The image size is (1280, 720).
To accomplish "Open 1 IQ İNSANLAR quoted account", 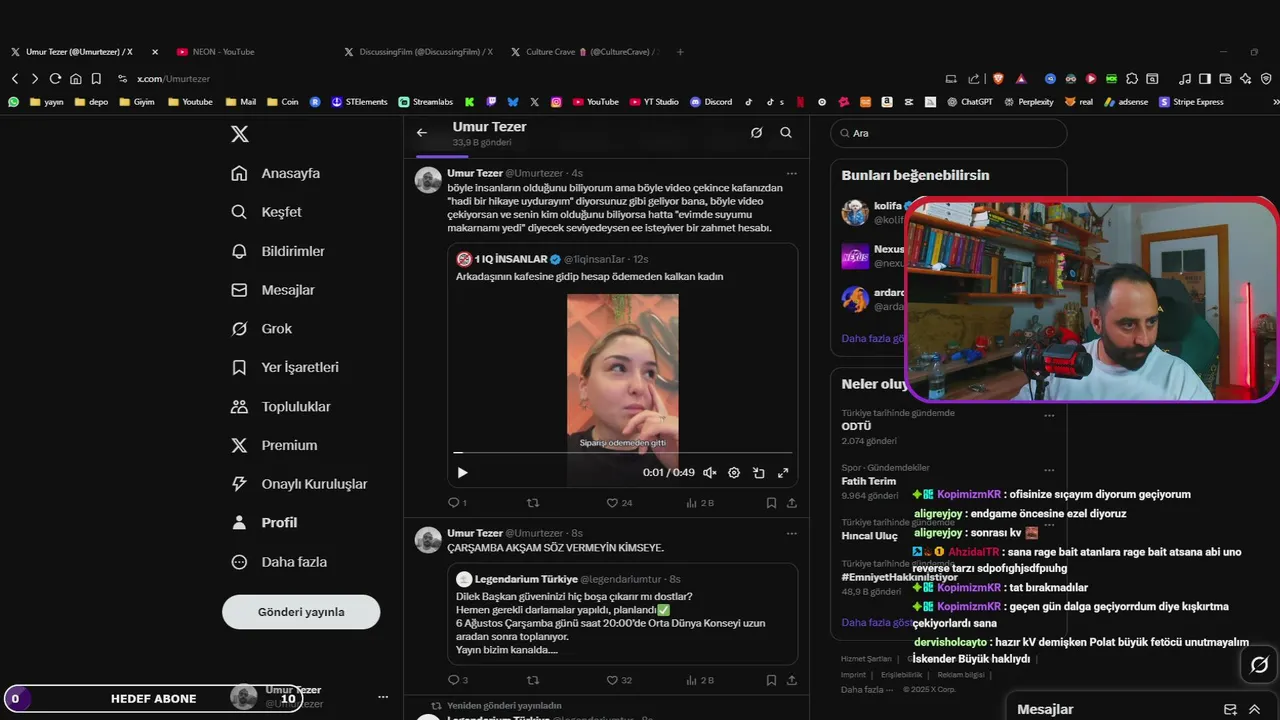I will (511, 259).
